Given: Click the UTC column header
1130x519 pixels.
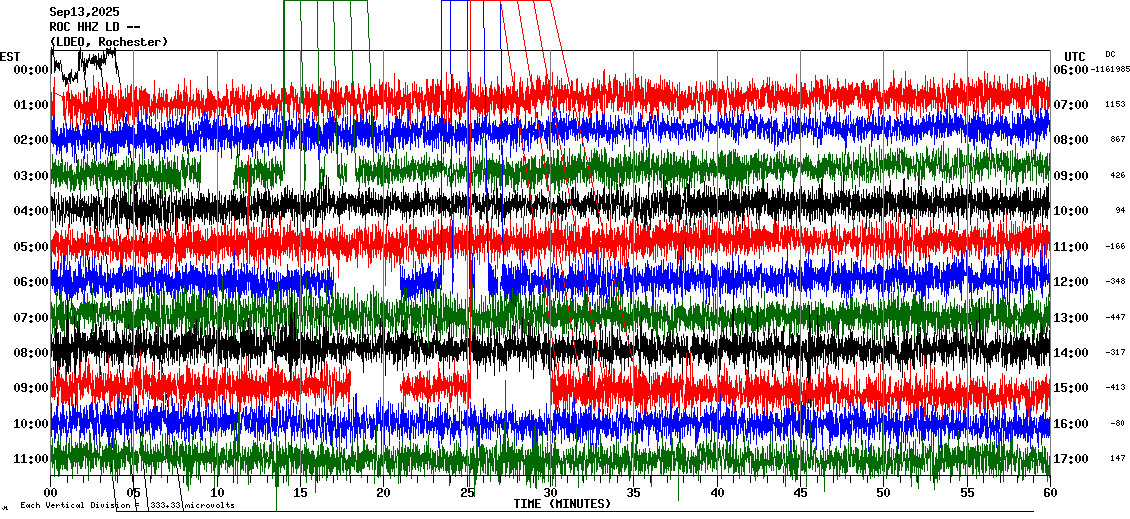Looking at the screenshot, I should (x=1075, y=56).
